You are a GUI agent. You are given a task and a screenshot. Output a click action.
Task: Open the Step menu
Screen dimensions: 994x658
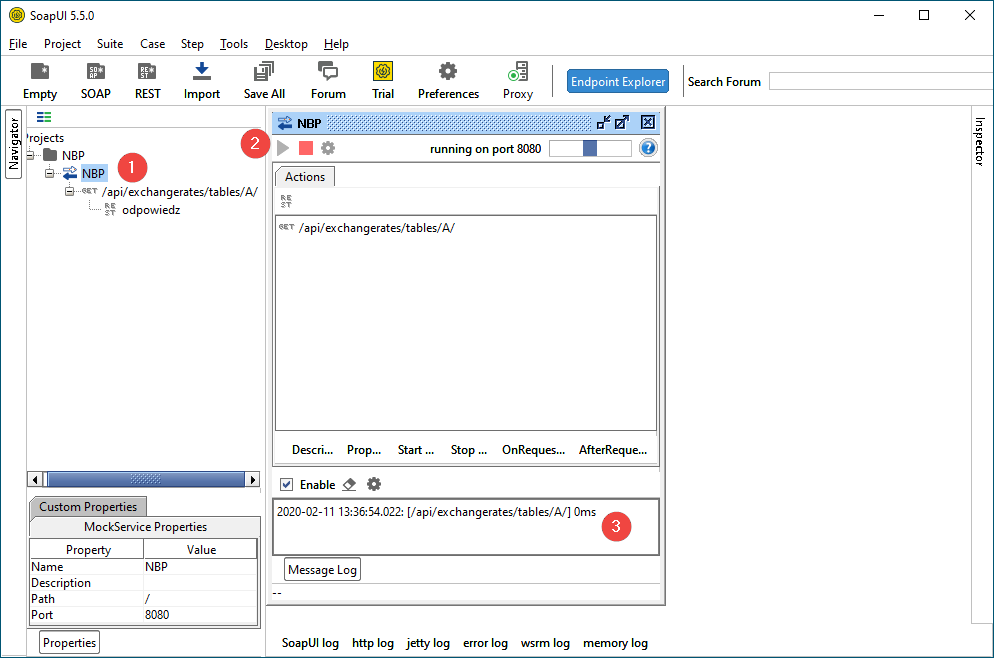pyautogui.click(x=192, y=44)
